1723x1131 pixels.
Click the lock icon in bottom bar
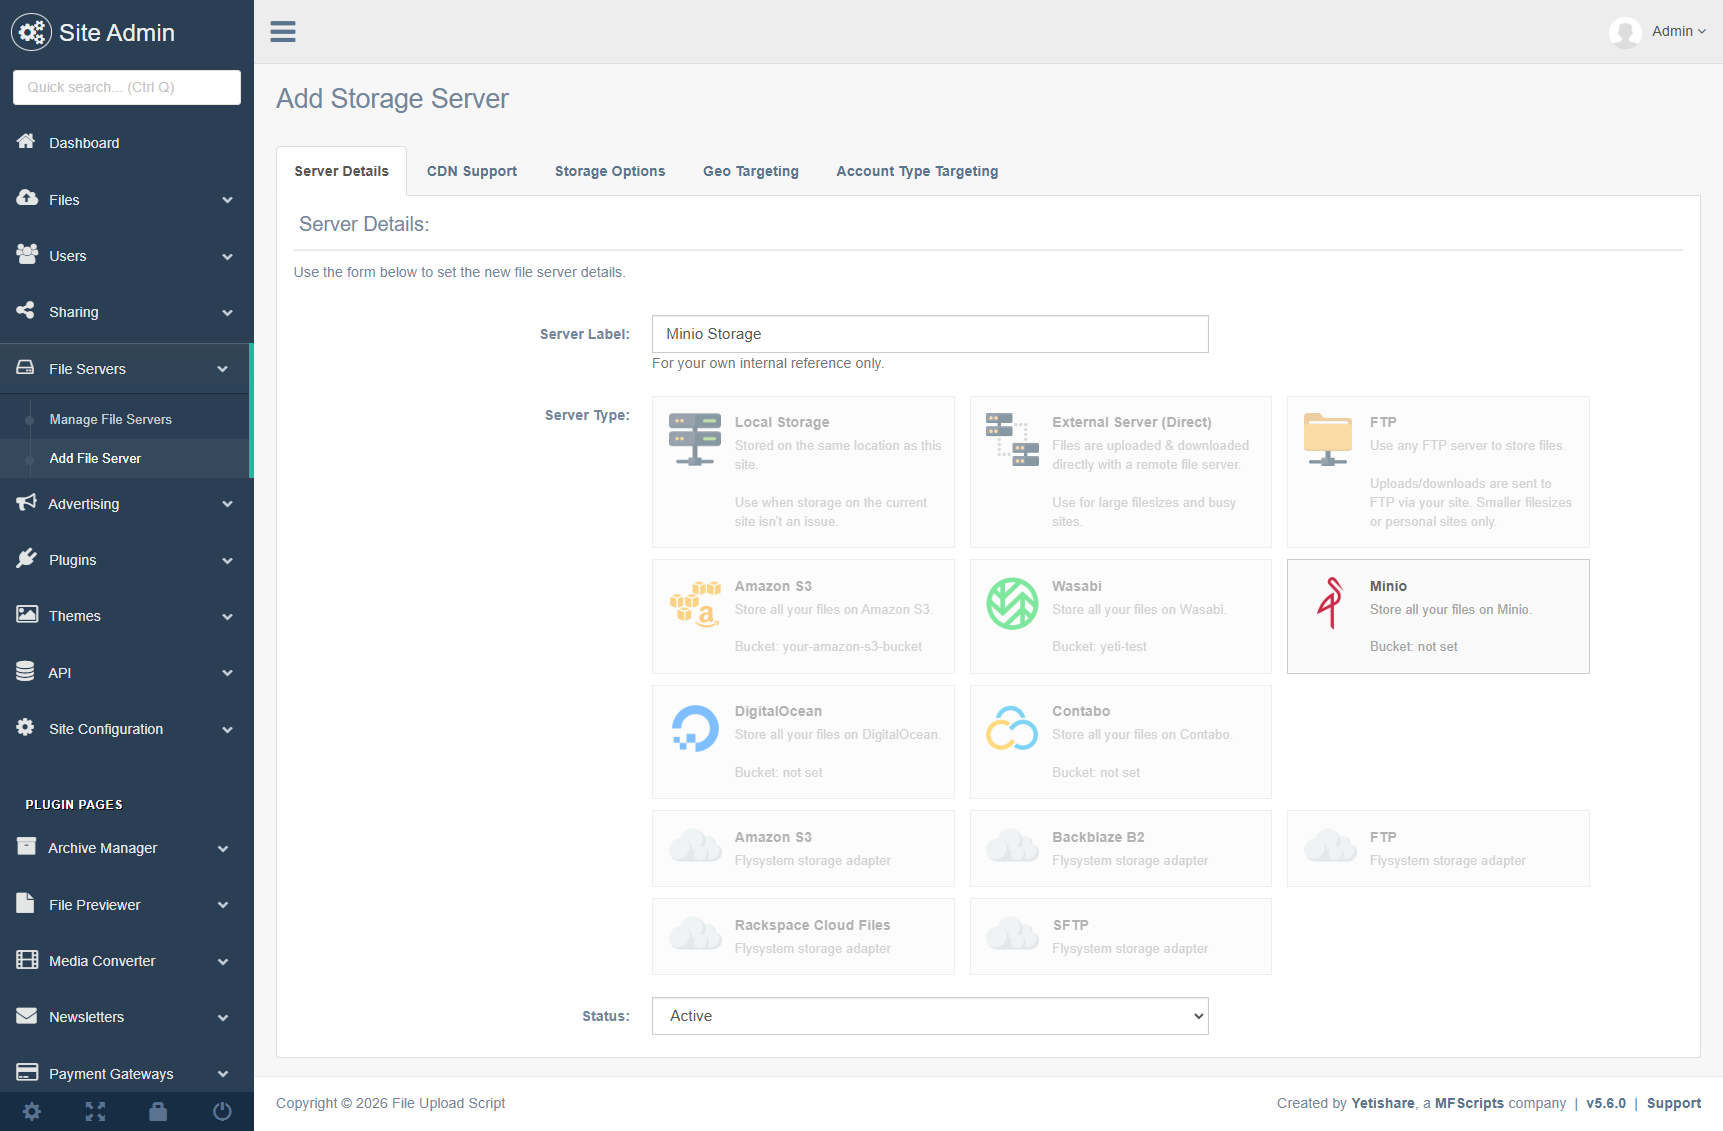pos(158,1111)
